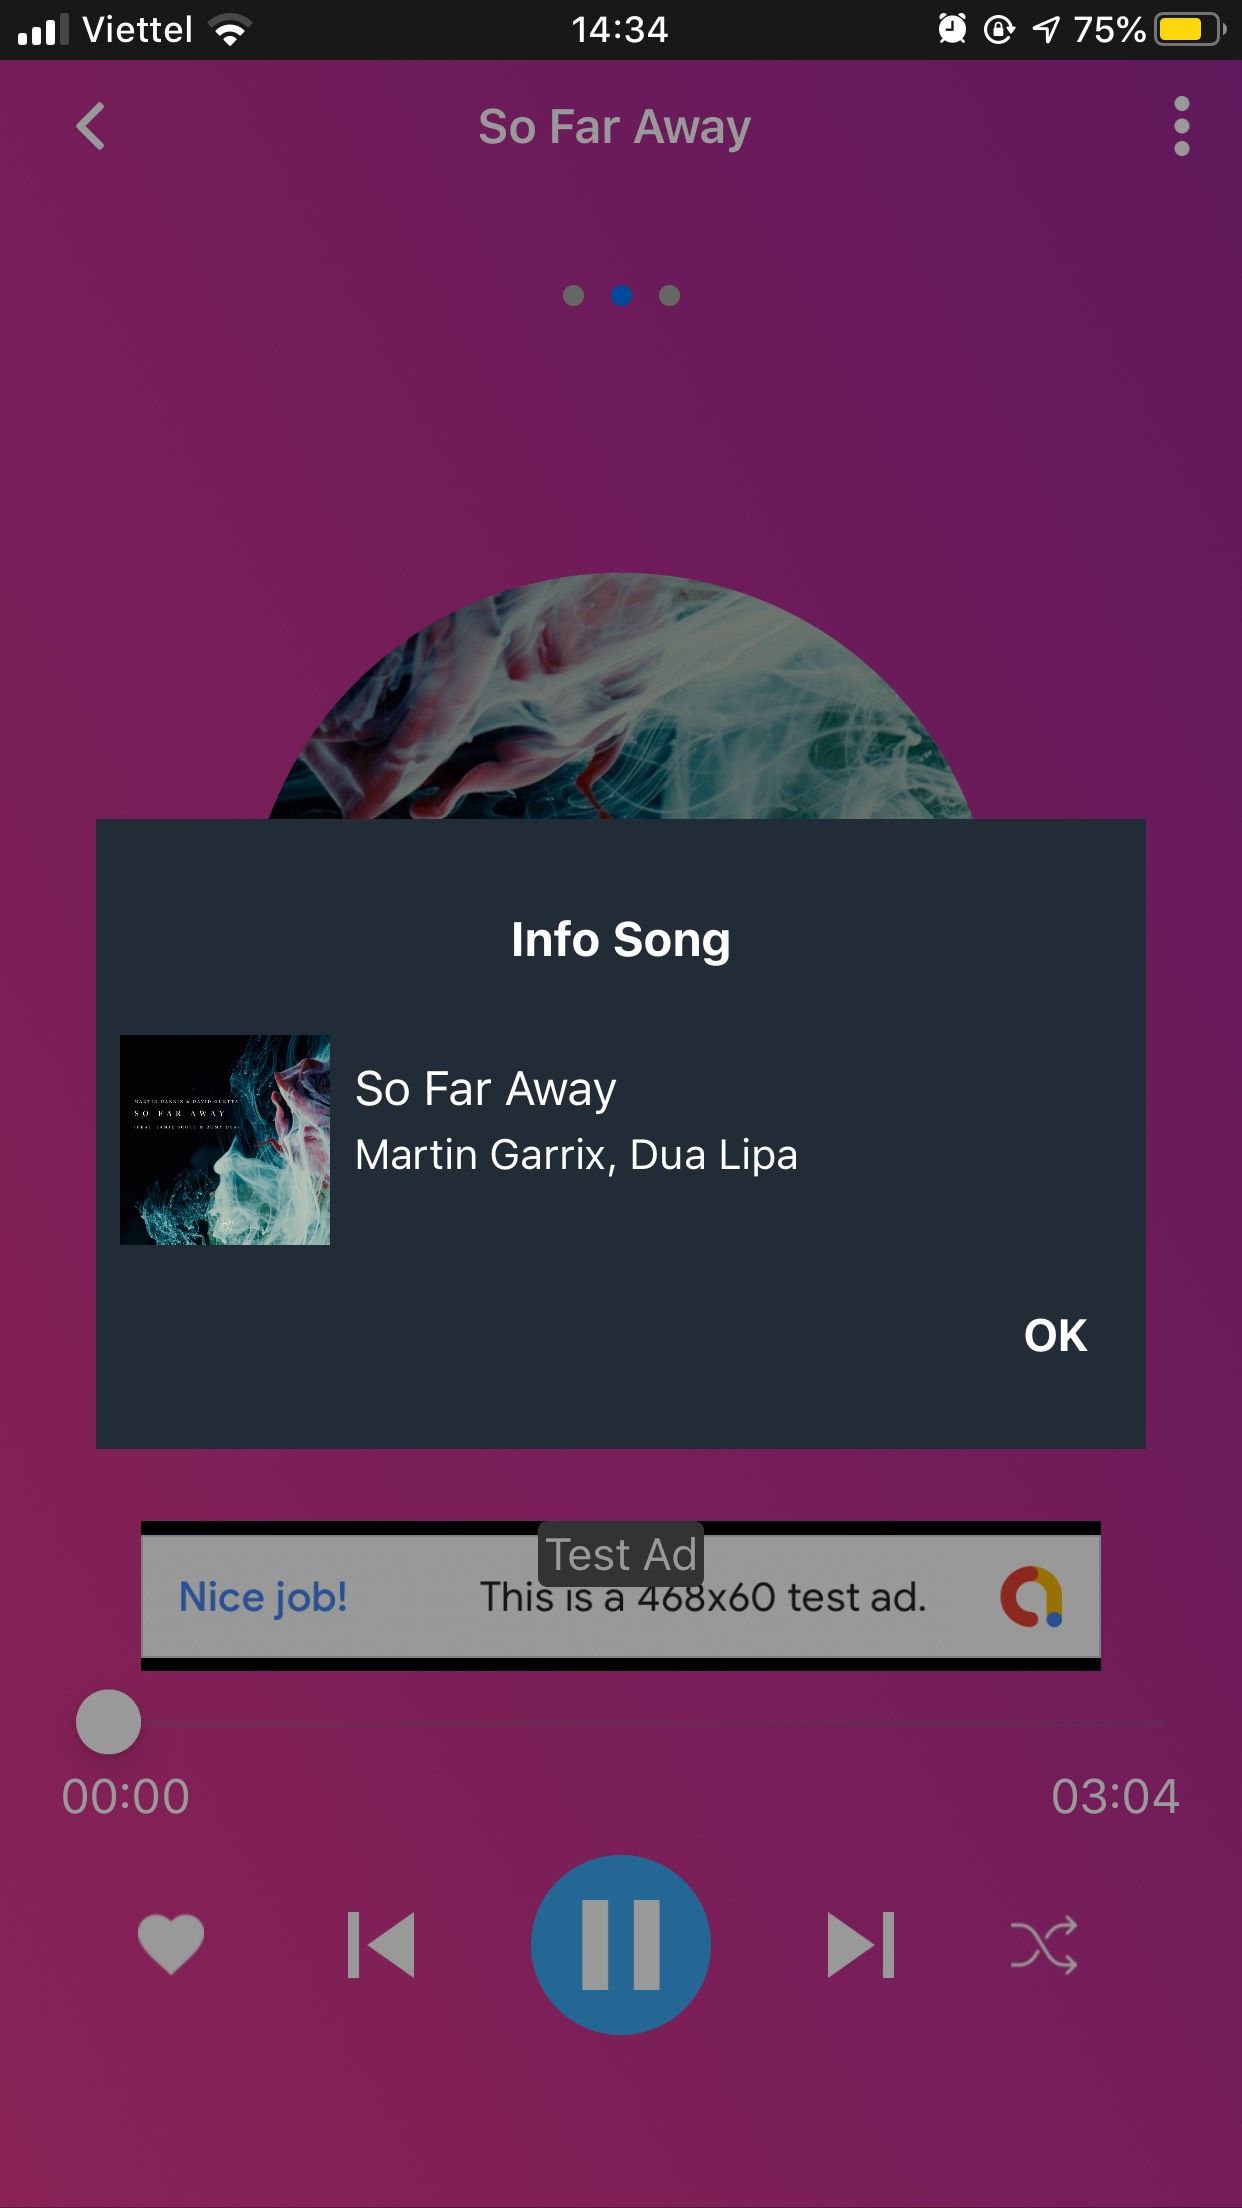Tap the Wi-Fi icon in status bar
This screenshot has height=2208, width=1242.
[x=230, y=30]
